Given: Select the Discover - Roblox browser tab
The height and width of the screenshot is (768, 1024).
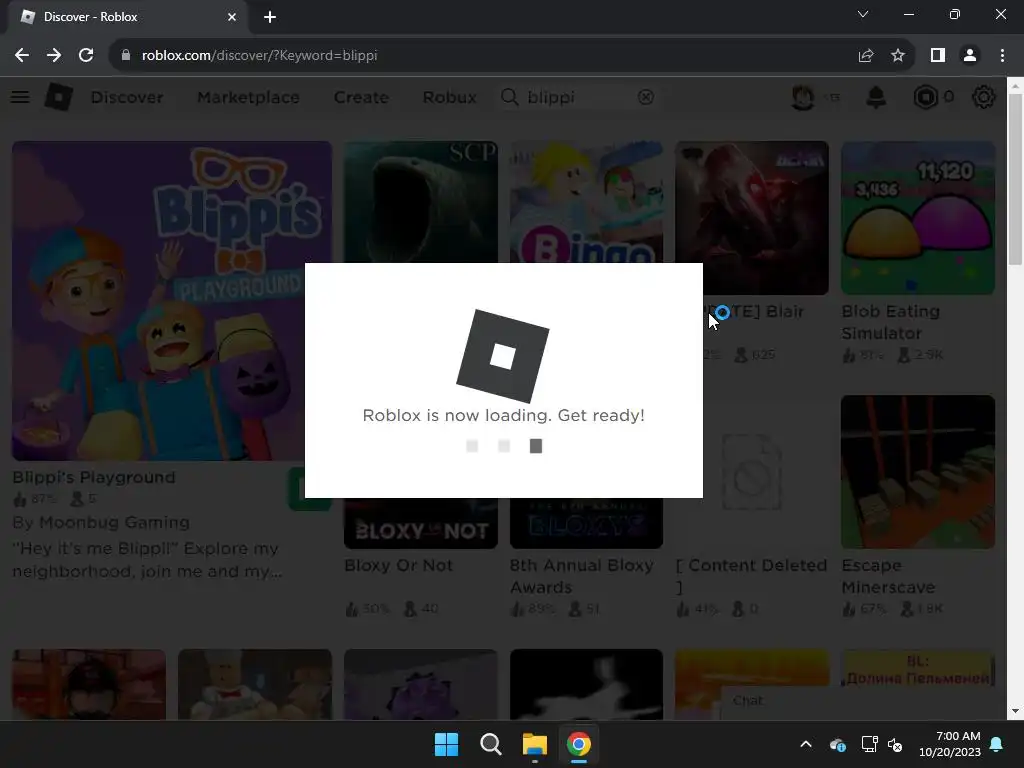Looking at the screenshot, I should (x=127, y=17).
